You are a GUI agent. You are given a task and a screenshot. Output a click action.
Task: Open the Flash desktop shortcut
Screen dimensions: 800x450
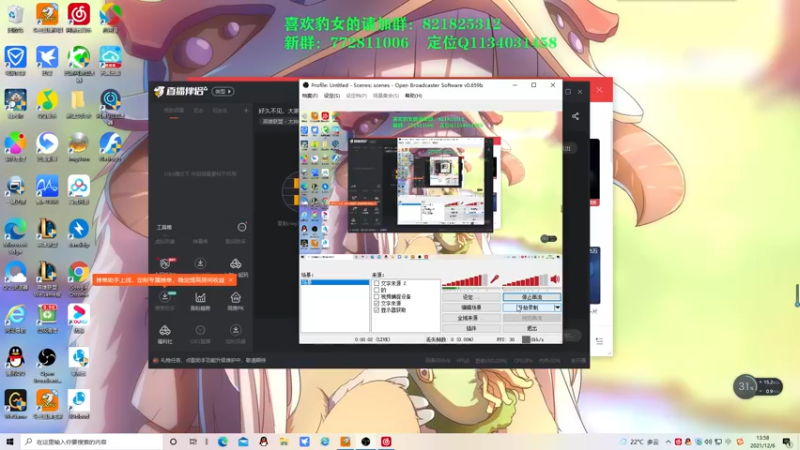110,147
